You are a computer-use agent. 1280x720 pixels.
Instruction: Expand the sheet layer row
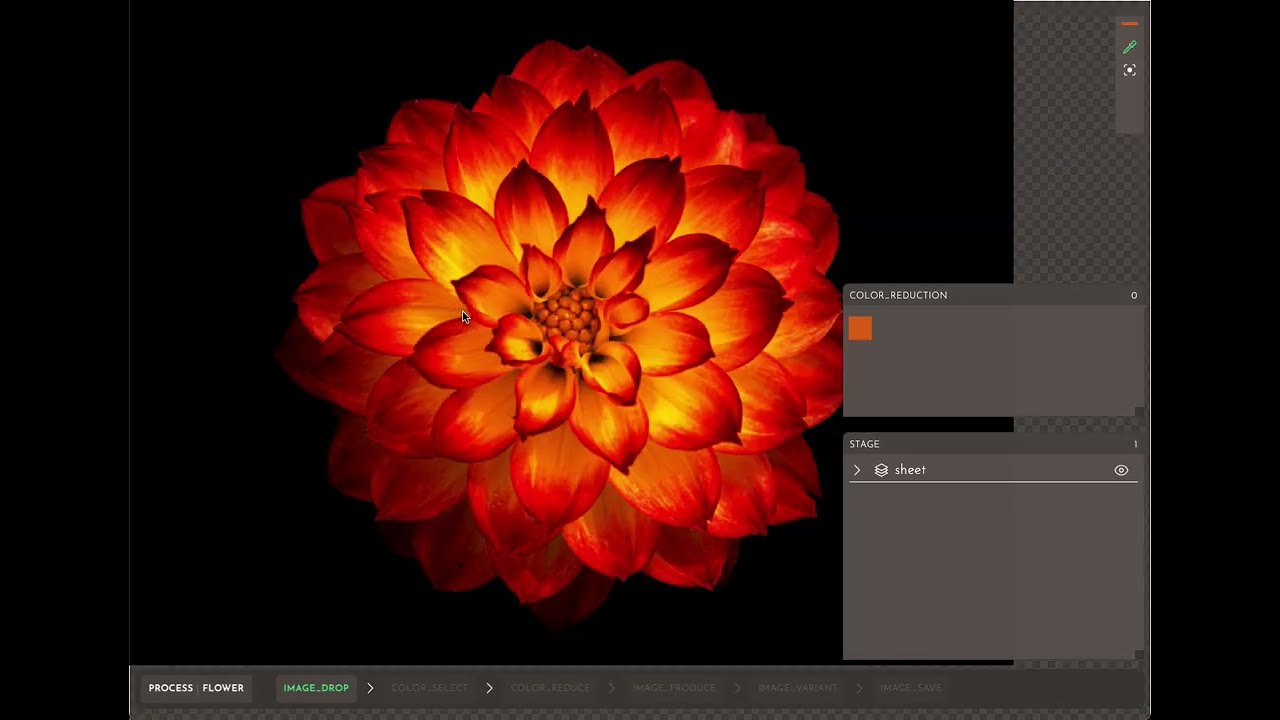click(857, 470)
